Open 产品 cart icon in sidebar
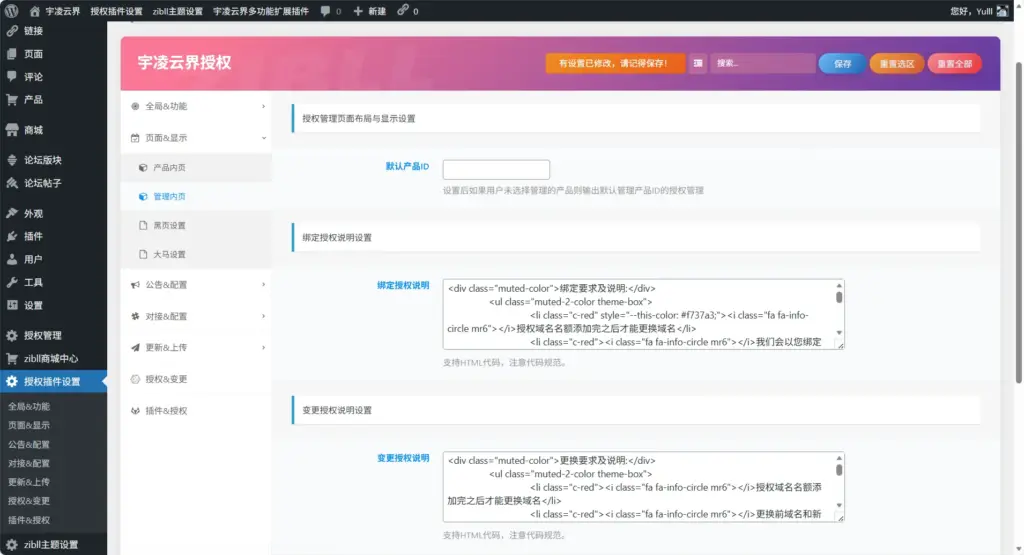 [x=12, y=99]
